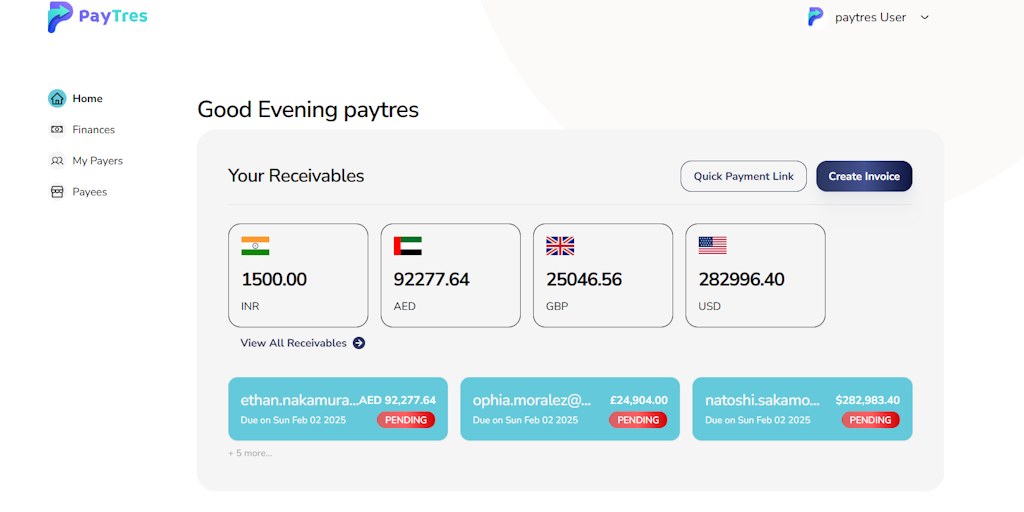The image size is (1024, 512).
Task: Select the 282996.40 USD amount
Action: pos(742,280)
